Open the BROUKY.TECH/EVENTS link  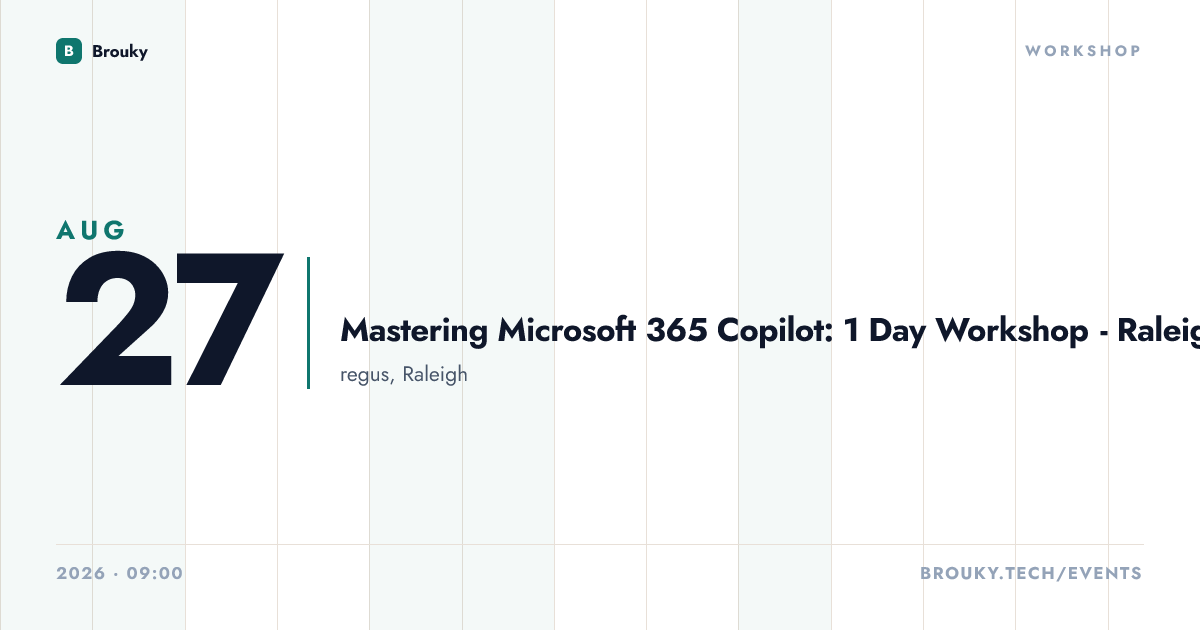point(1031,574)
